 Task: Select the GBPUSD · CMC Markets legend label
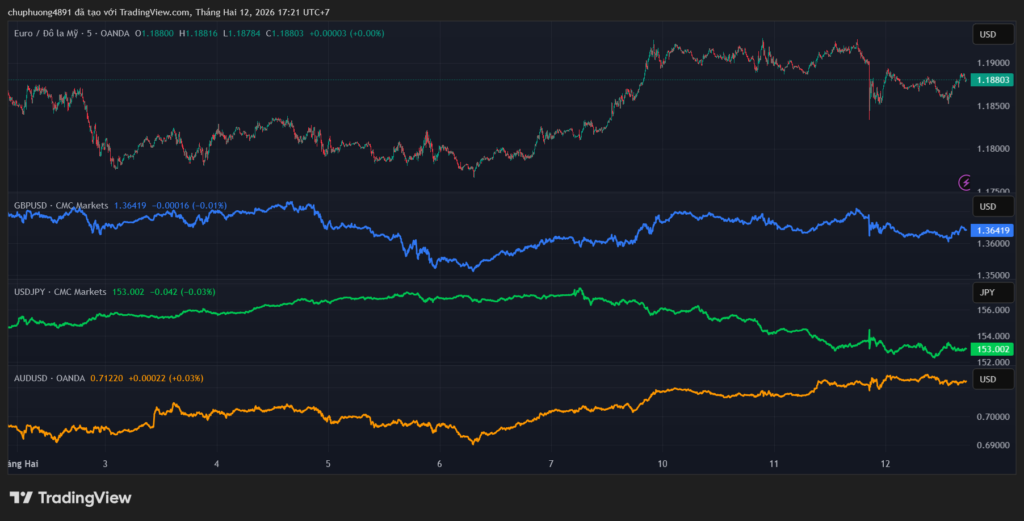60,205
